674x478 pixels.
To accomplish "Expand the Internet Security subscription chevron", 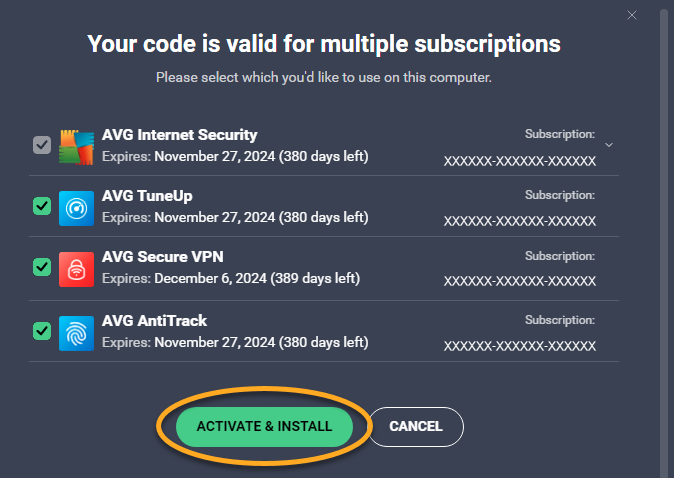I will 609,145.
